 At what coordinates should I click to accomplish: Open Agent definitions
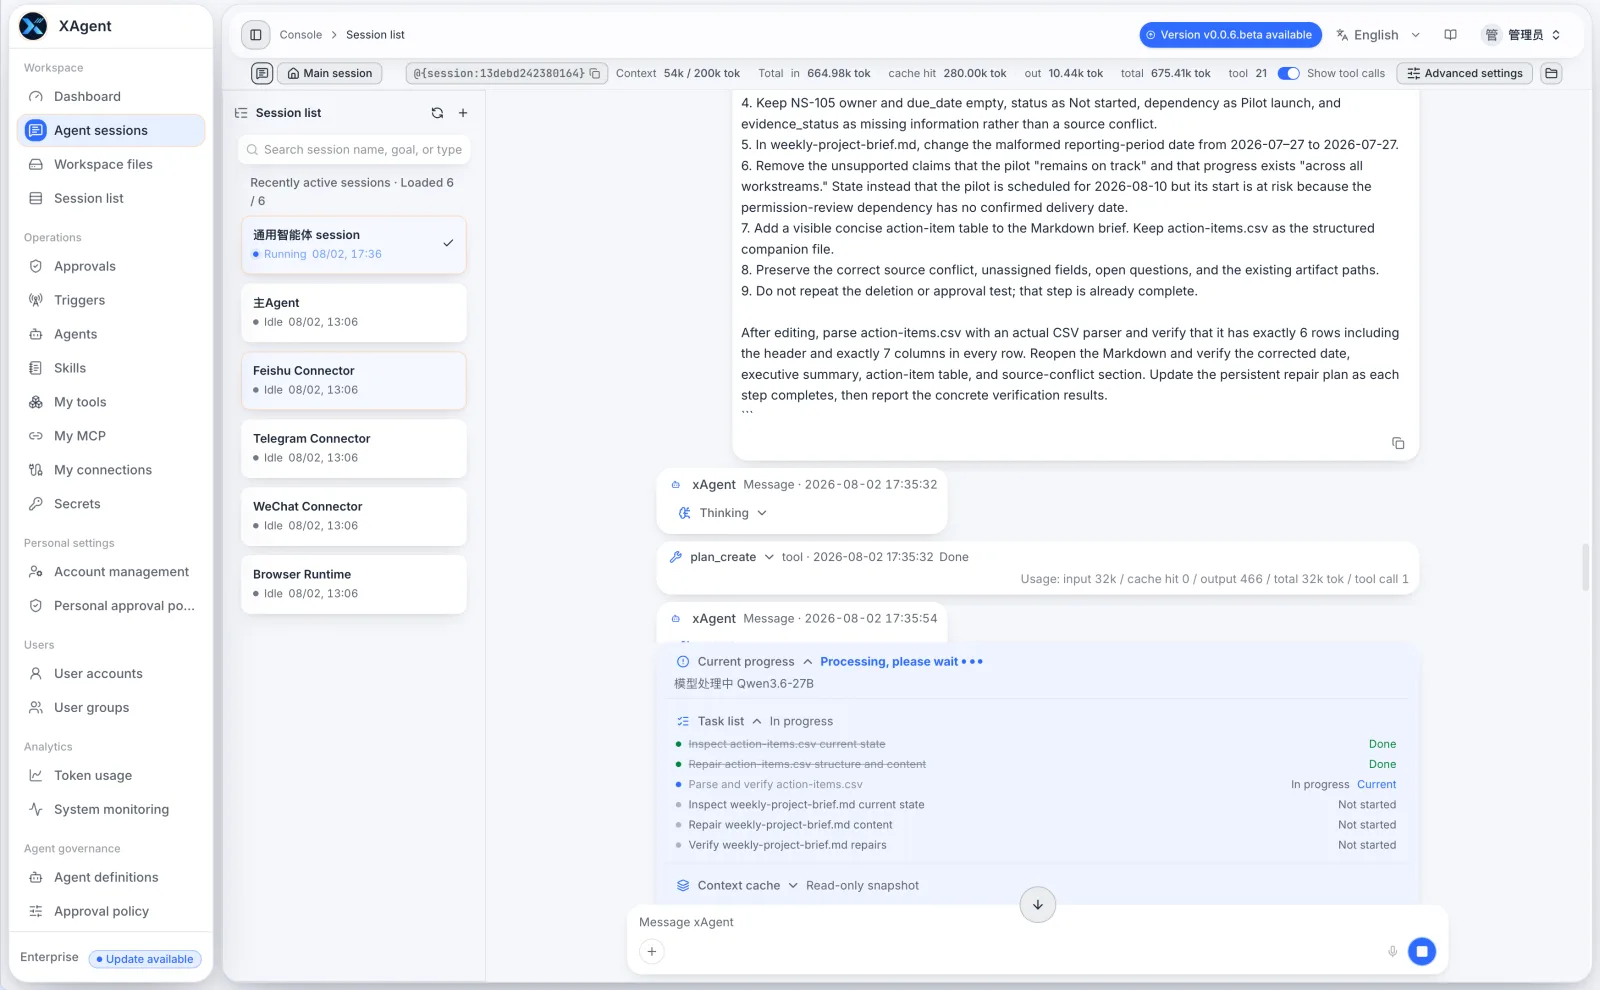(111, 878)
